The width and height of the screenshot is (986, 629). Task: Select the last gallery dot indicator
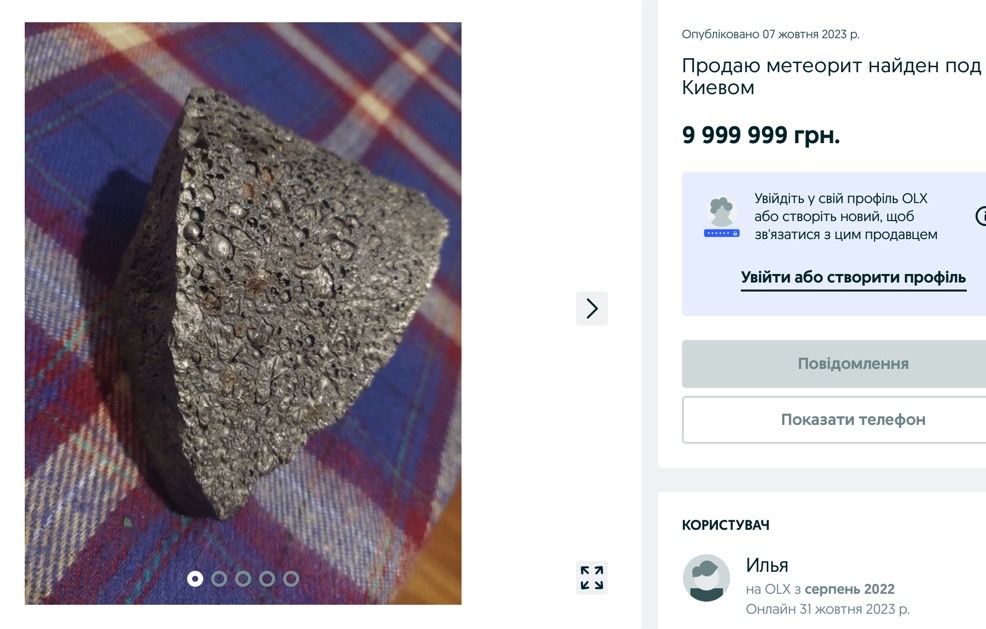coord(290,578)
